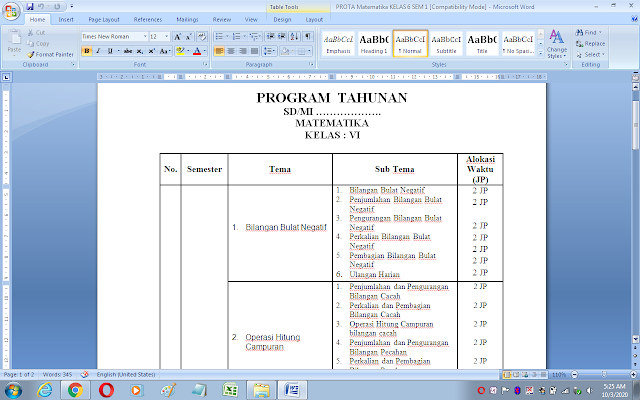The image size is (640, 400).
Task: Open Google Chrome from the taskbar
Action: click(x=75, y=390)
